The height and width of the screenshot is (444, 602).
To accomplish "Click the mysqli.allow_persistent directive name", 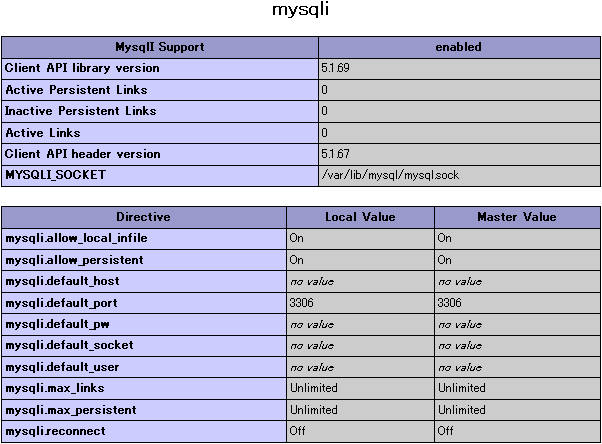I will 74,260.
